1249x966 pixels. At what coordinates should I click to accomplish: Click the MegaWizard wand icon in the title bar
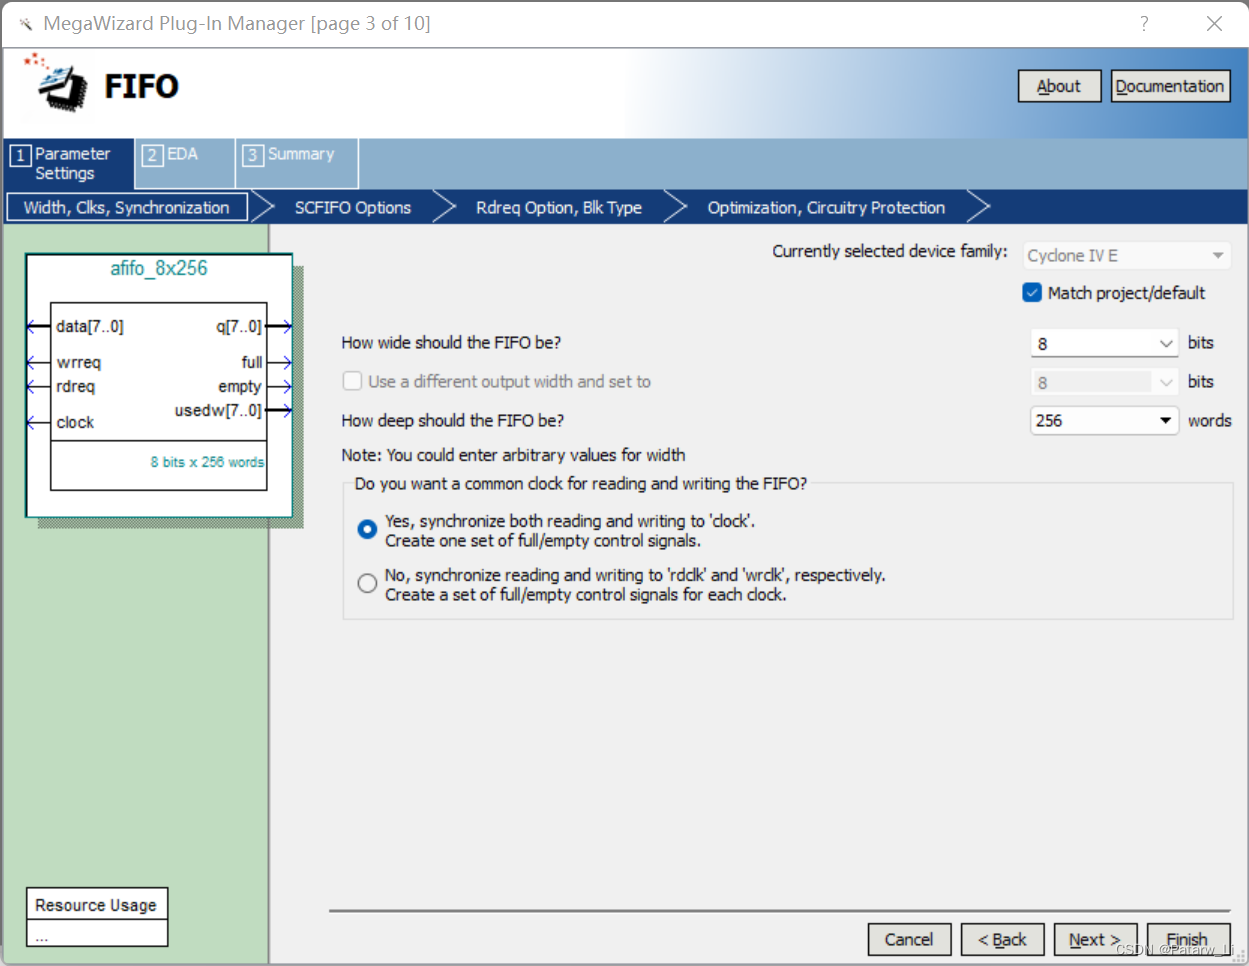[24, 22]
